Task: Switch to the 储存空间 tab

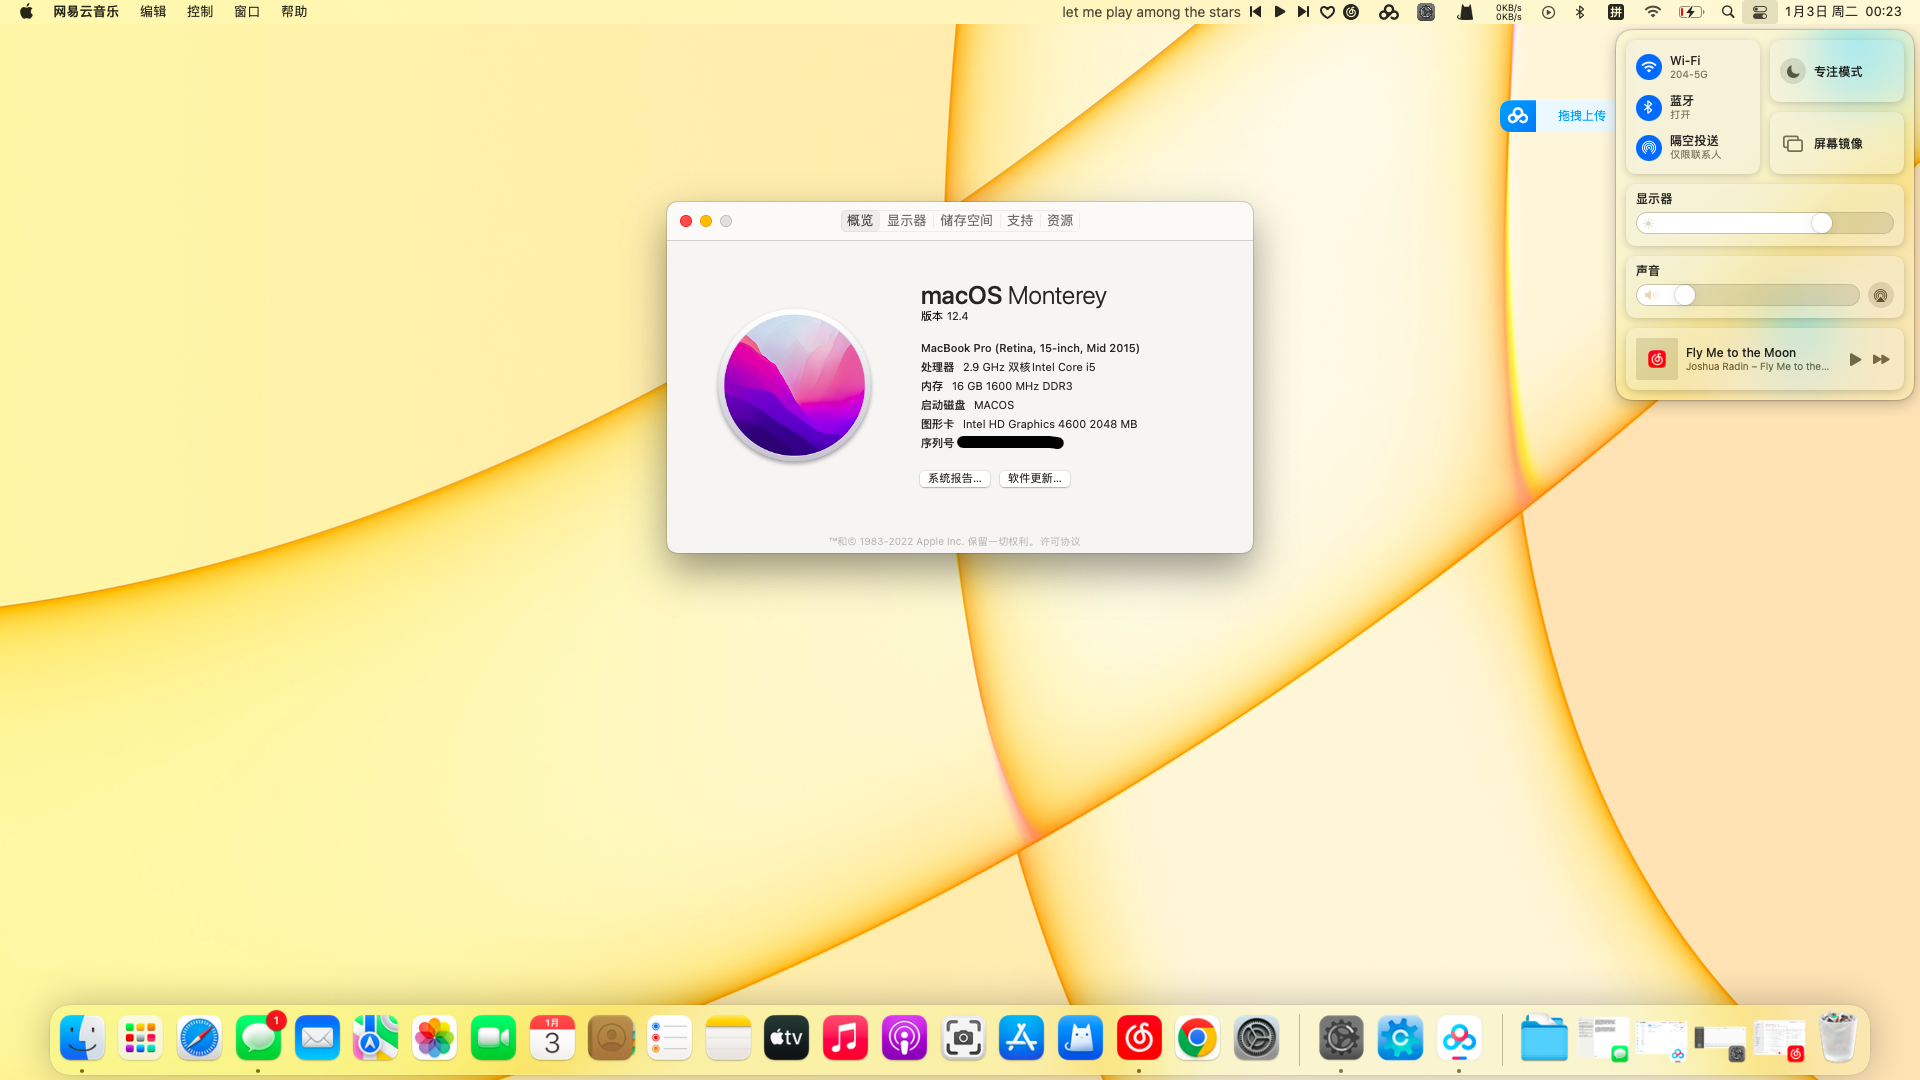Action: 966,220
